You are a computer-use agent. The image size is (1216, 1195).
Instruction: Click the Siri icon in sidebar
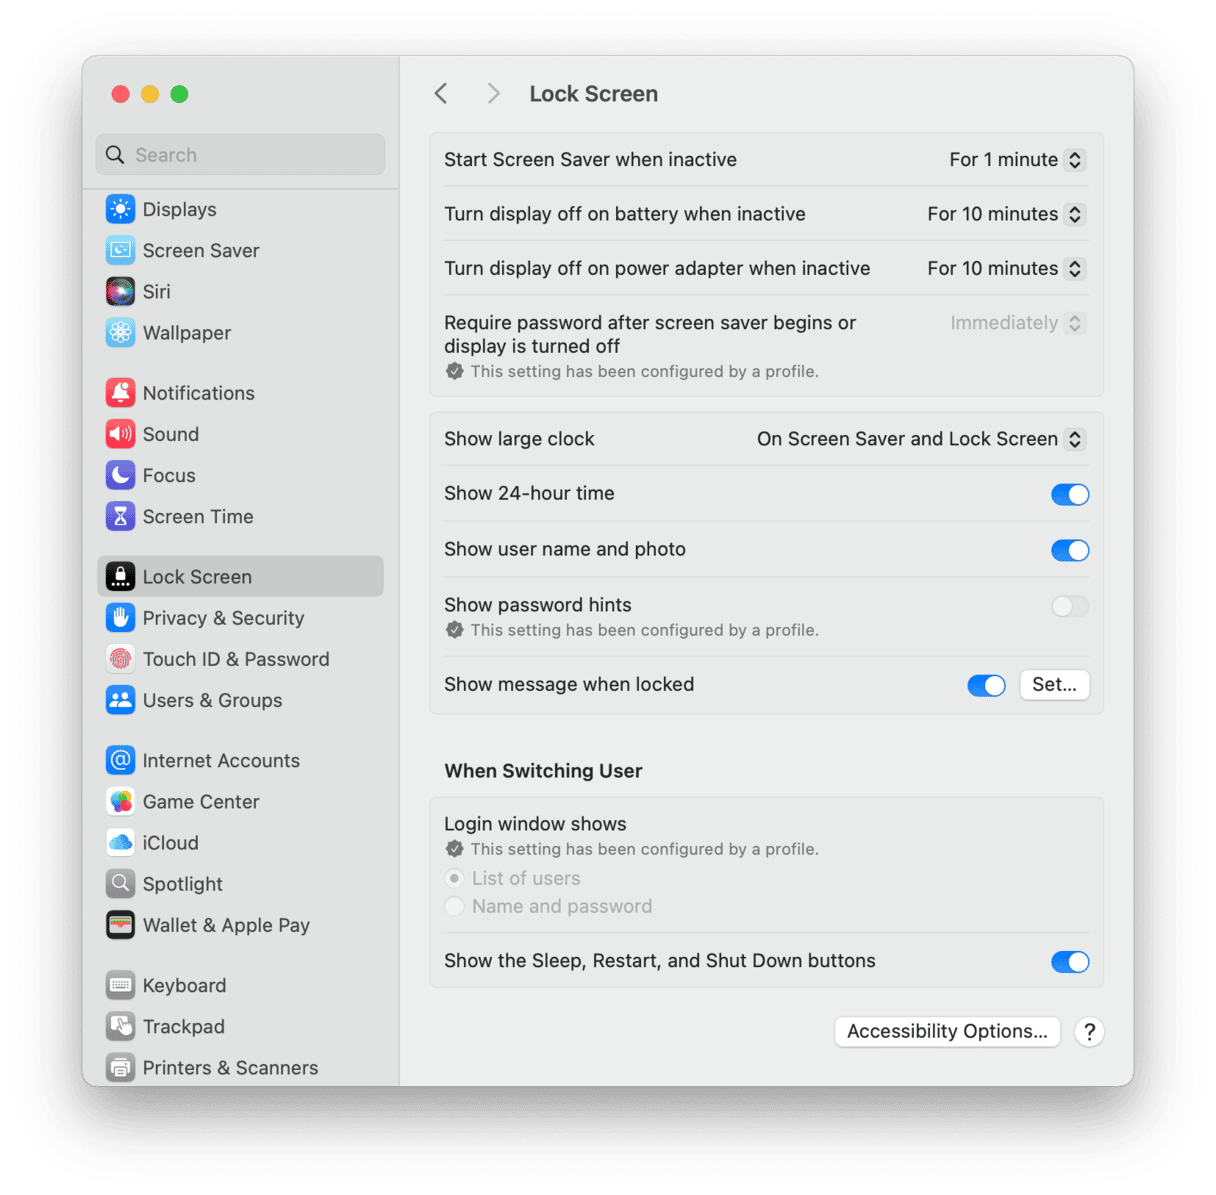[120, 291]
